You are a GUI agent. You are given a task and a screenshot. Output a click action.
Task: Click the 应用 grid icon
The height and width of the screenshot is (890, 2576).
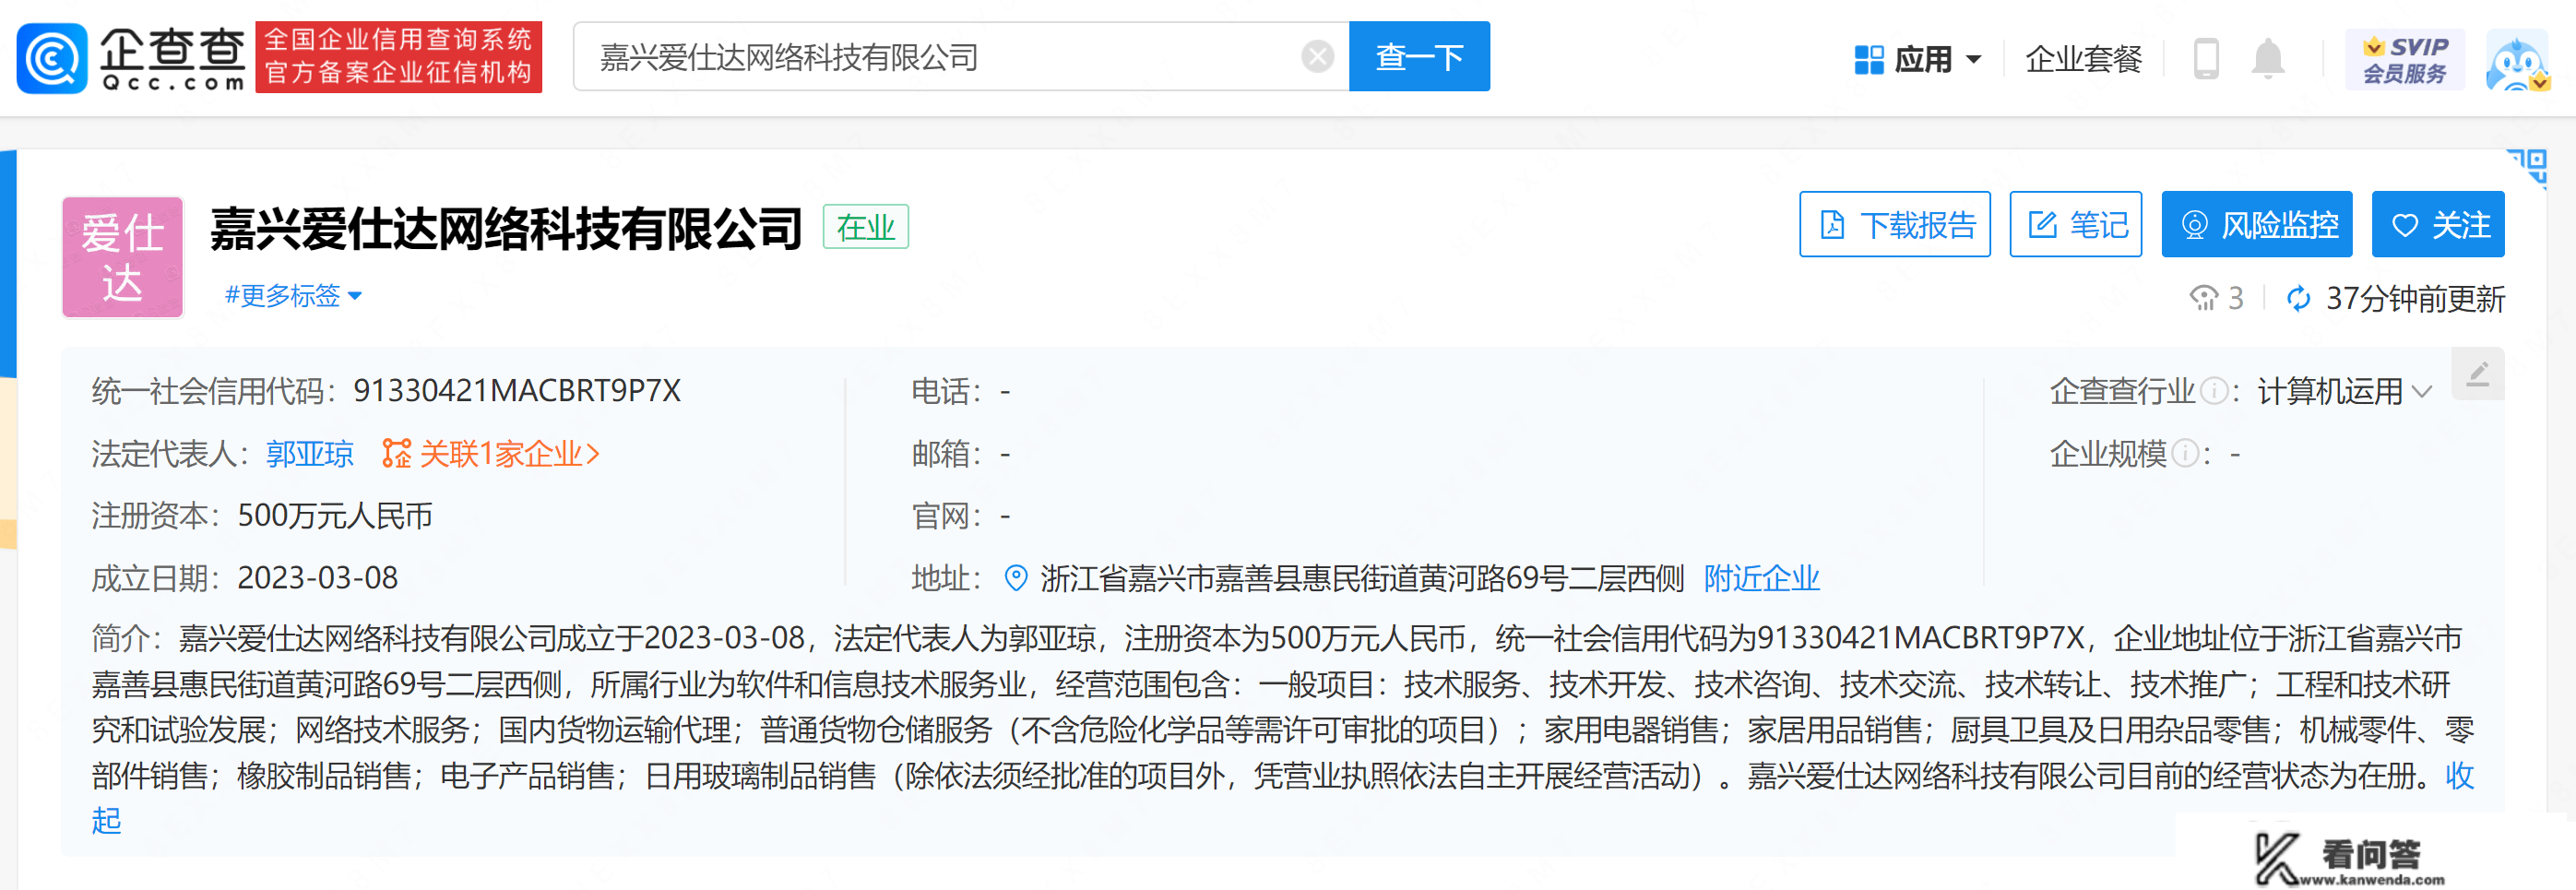(1868, 59)
